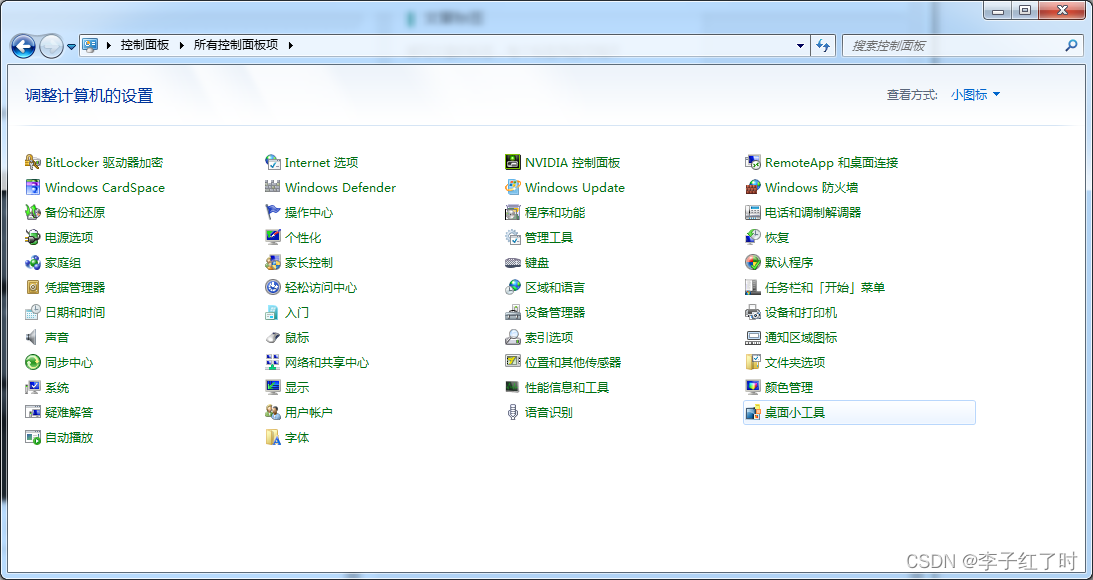The image size is (1093, 580).
Task: Open the 恢复 recovery link
Action: [777, 238]
